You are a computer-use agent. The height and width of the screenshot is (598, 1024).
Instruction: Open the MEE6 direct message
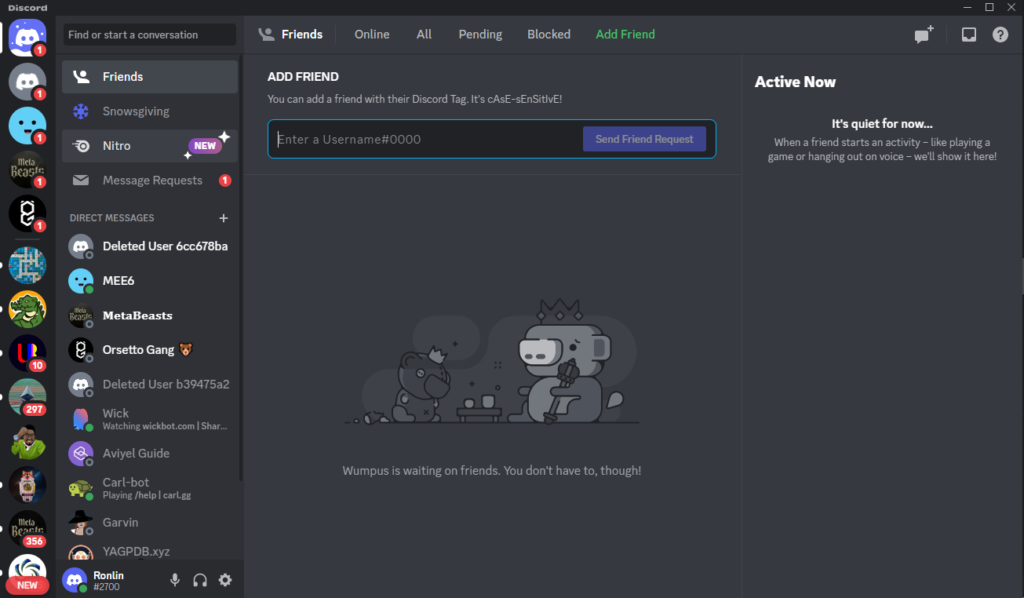pyautogui.click(x=150, y=281)
